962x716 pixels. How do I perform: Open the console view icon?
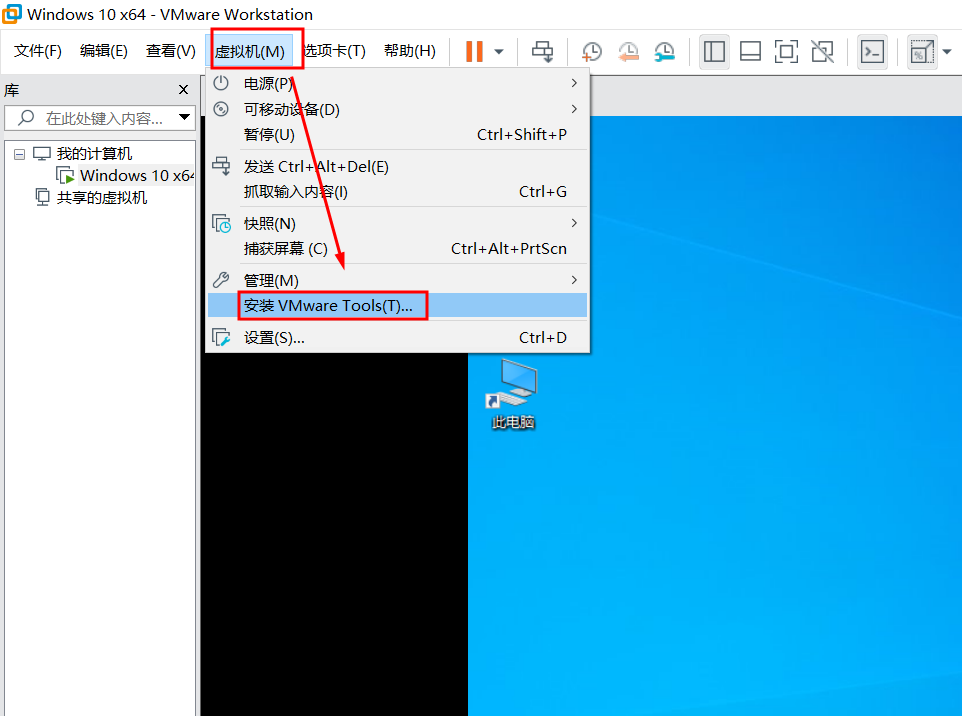click(872, 52)
